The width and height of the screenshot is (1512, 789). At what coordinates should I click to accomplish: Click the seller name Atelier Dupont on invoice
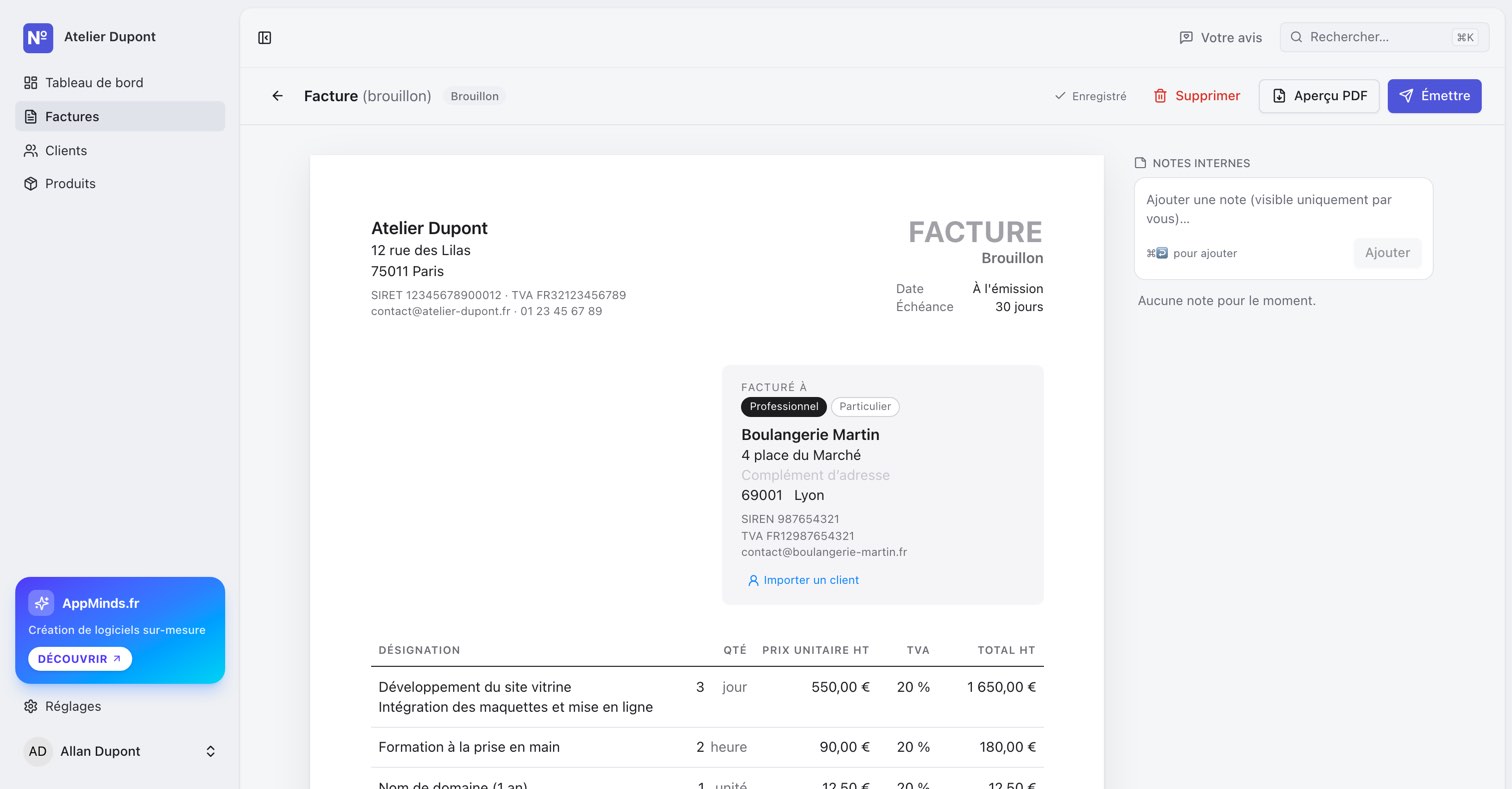pos(429,228)
